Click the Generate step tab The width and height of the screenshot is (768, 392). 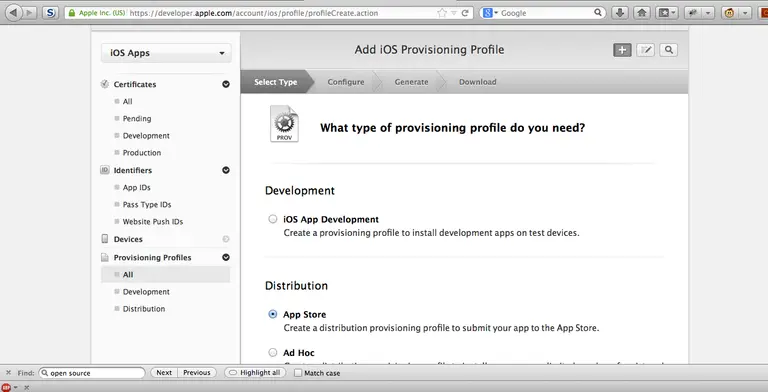point(411,82)
